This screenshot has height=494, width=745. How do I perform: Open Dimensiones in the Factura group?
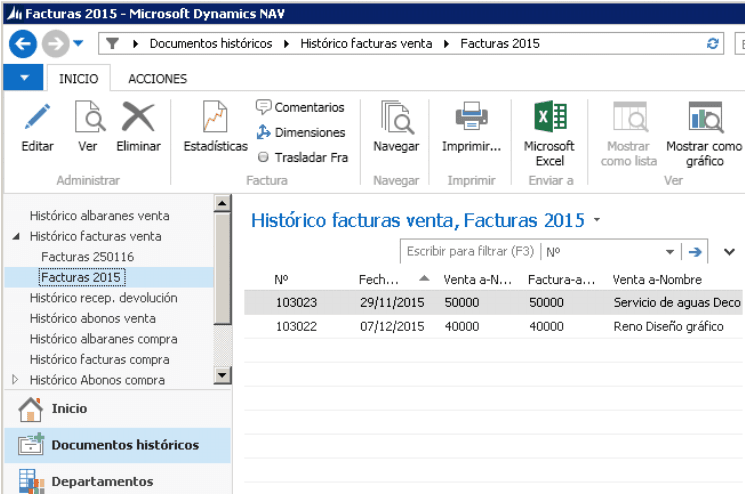click(x=301, y=132)
